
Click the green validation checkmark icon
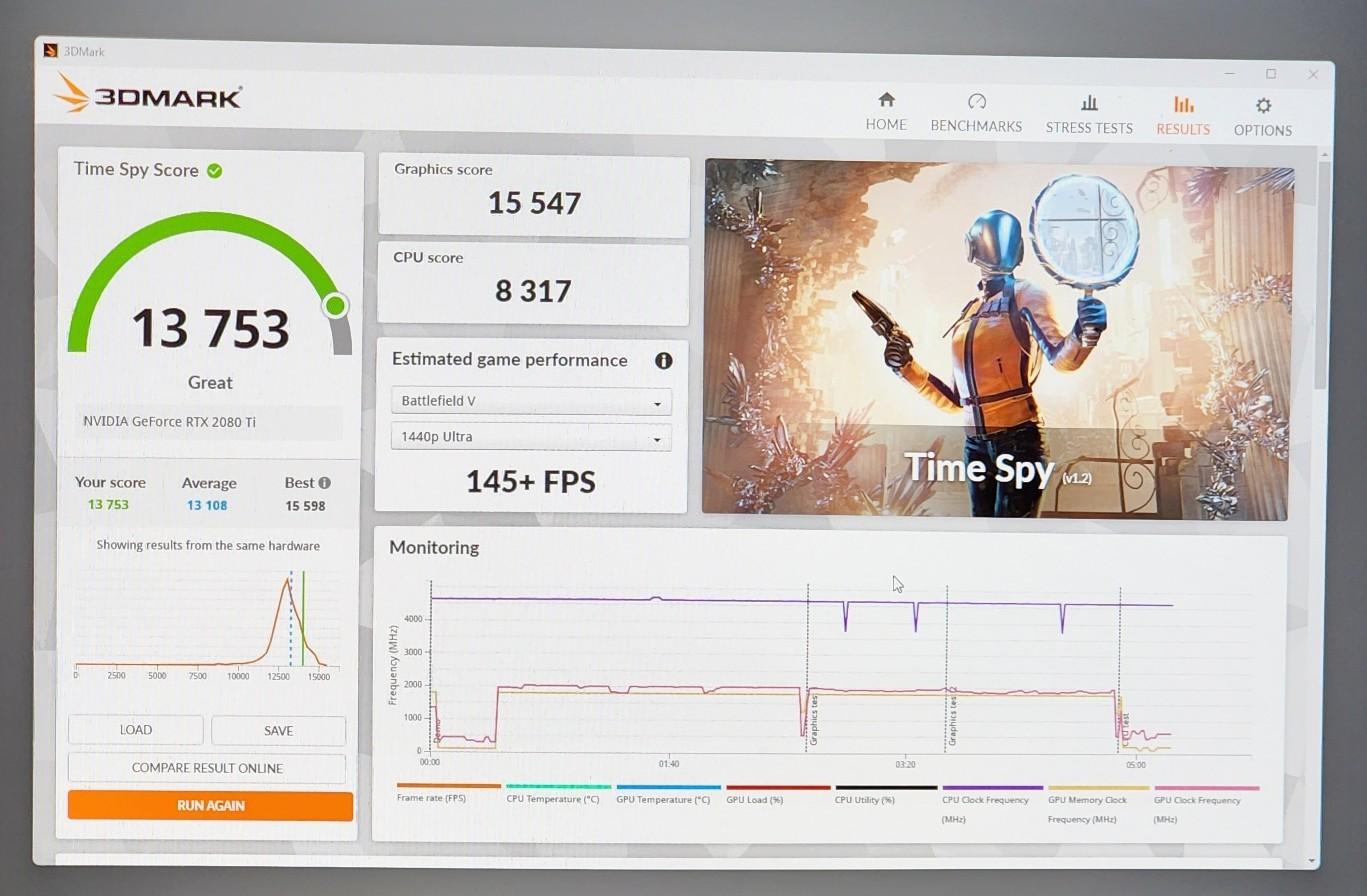point(214,171)
